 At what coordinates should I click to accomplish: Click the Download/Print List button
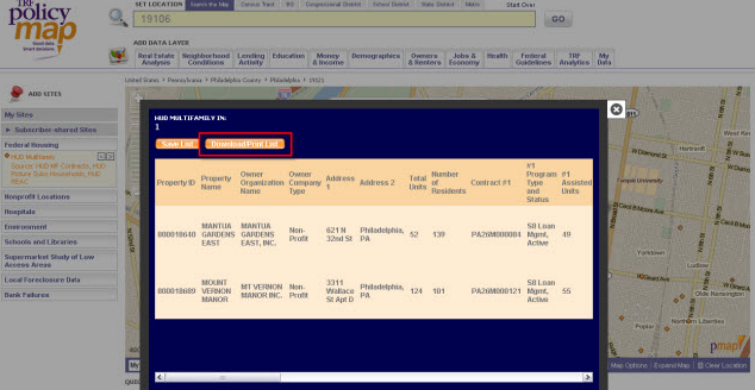click(x=245, y=144)
